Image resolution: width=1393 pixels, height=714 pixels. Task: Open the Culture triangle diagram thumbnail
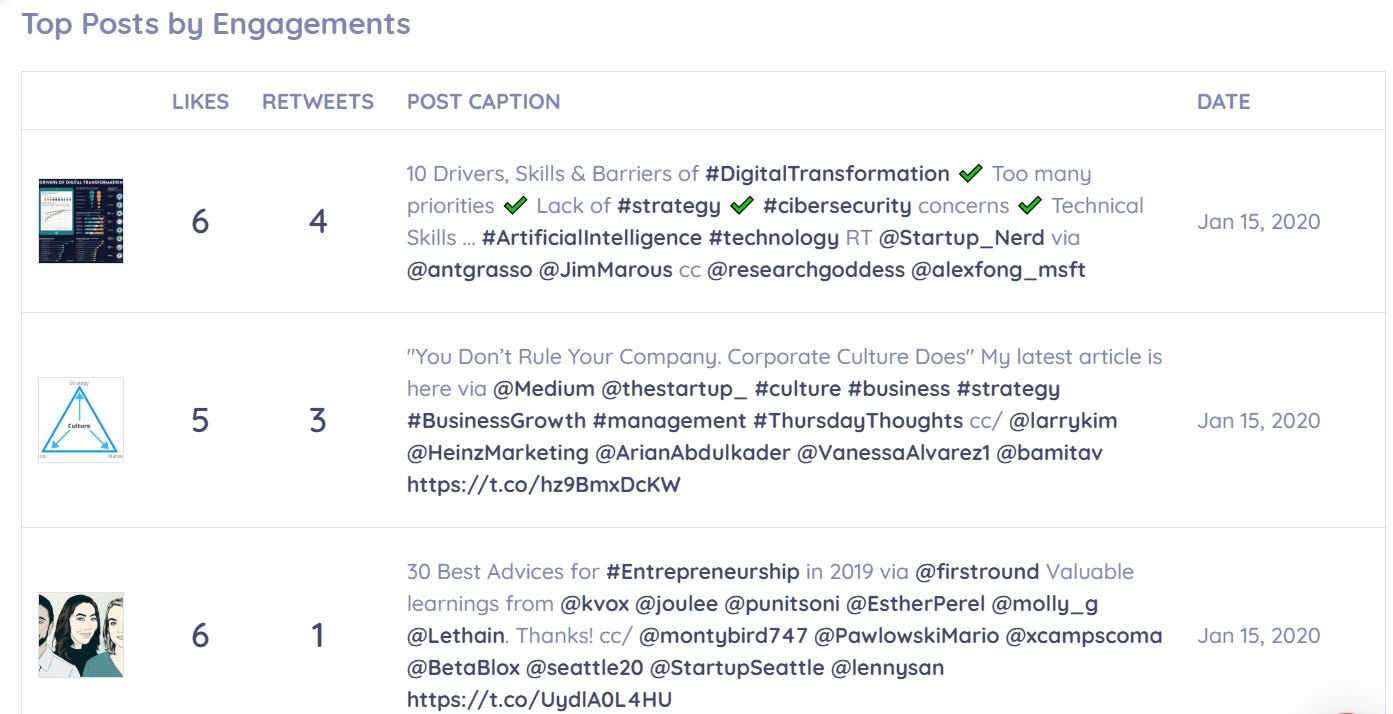[81, 420]
